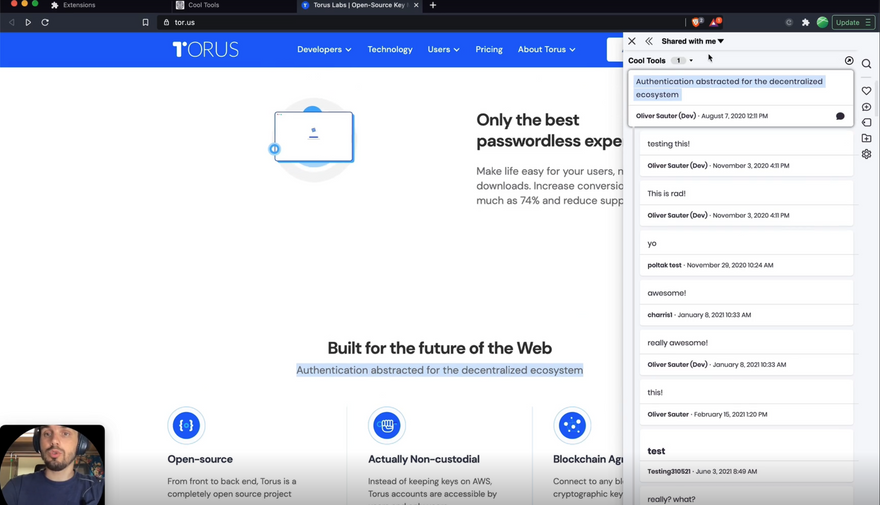Expand the Developers menu in the Torus navbar
The width and height of the screenshot is (880, 505).
[x=323, y=49]
